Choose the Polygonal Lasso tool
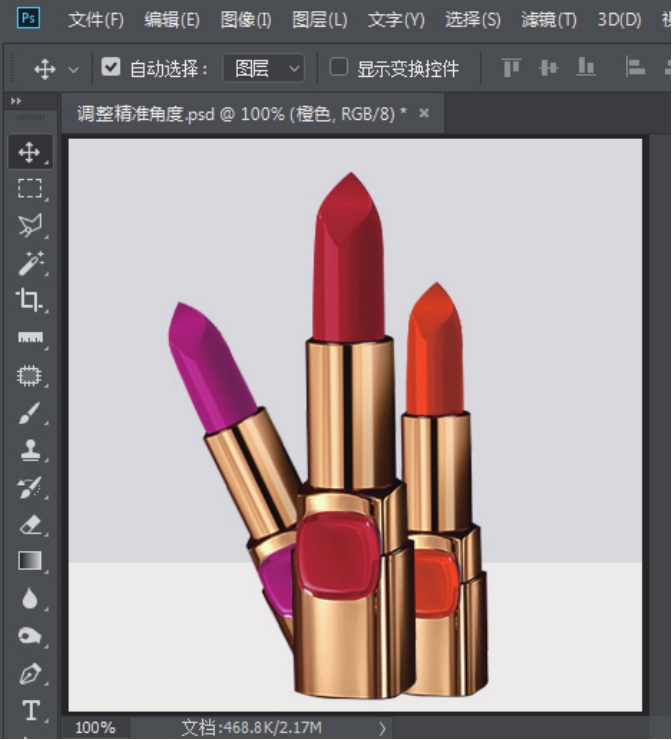The height and width of the screenshot is (740, 672). (x=30, y=225)
